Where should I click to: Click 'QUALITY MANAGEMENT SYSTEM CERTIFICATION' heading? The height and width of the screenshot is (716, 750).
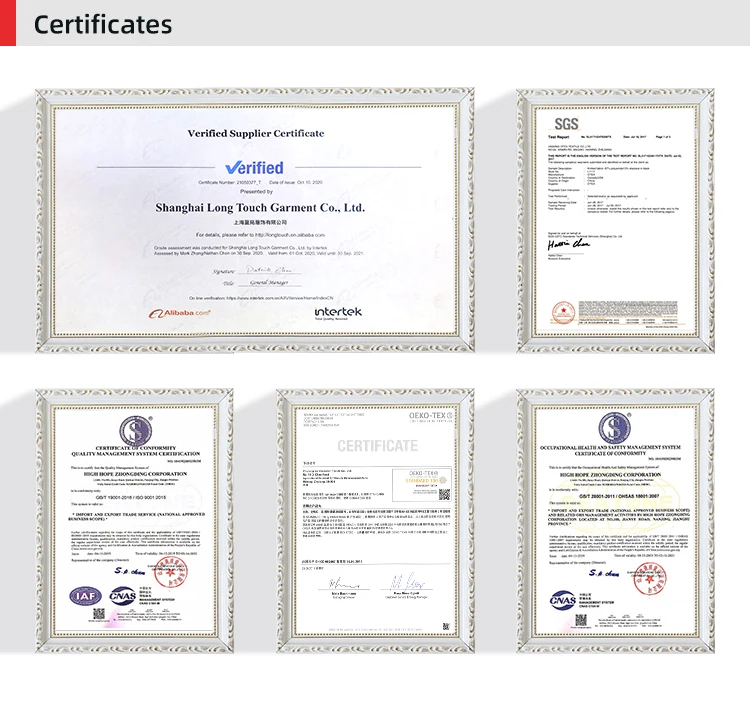pos(136,454)
